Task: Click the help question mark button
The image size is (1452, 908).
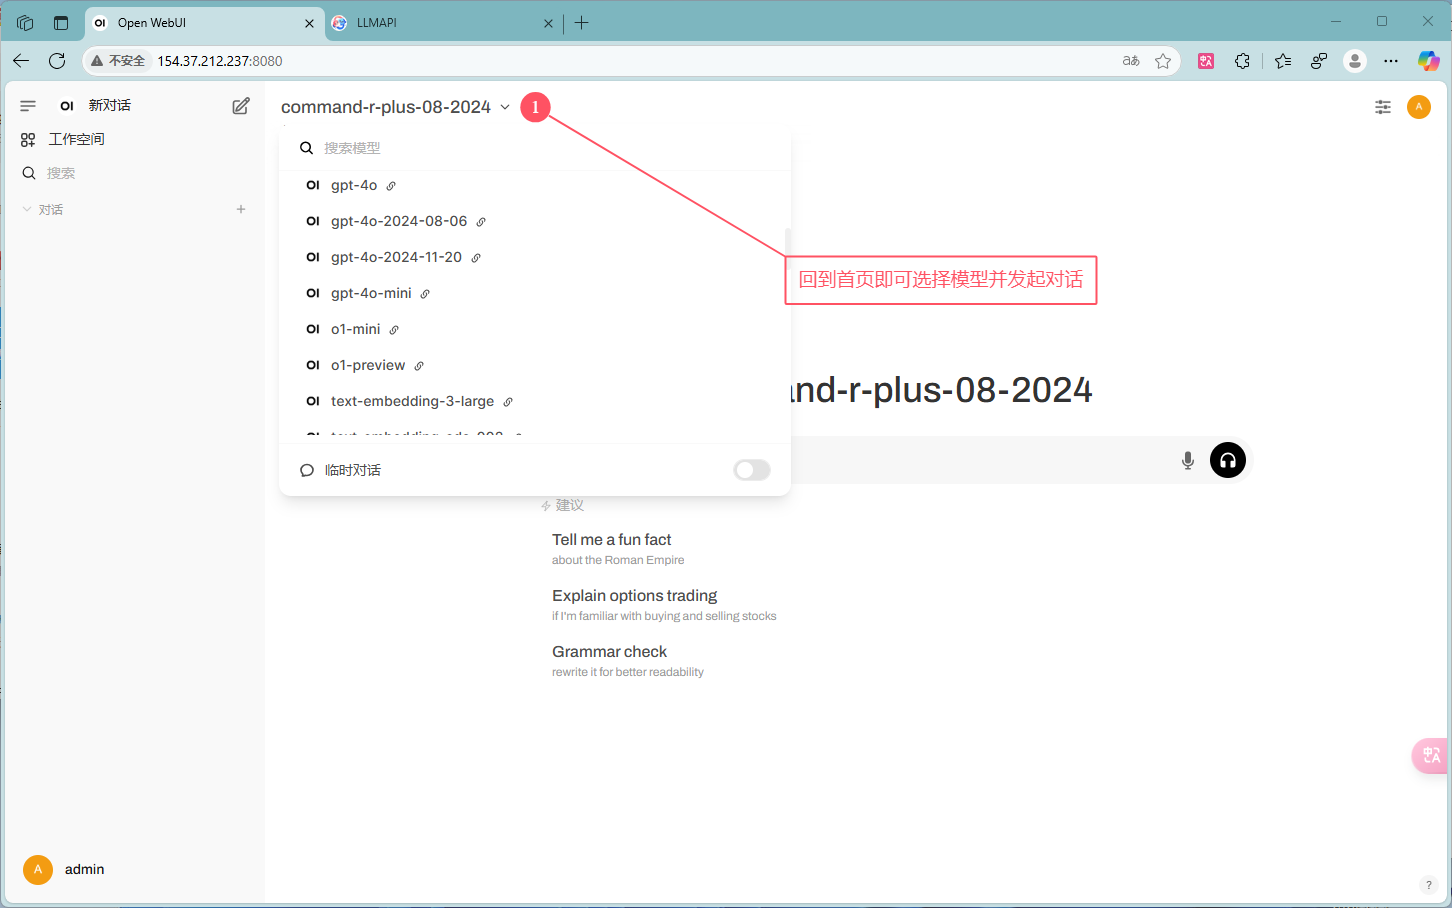Action: tap(1428, 884)
